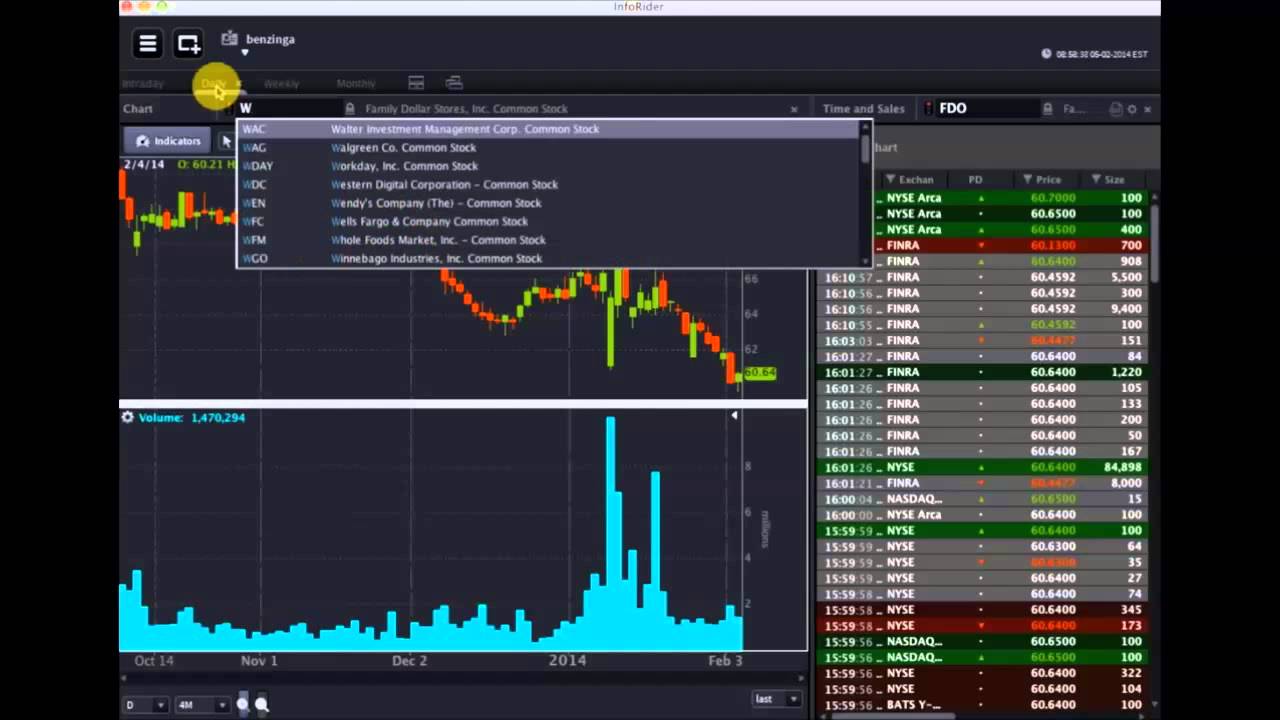This screenshot has height=720, width=1280.
Task: Click the 84,898 size trade row
Action: click(x=983, y=467)
